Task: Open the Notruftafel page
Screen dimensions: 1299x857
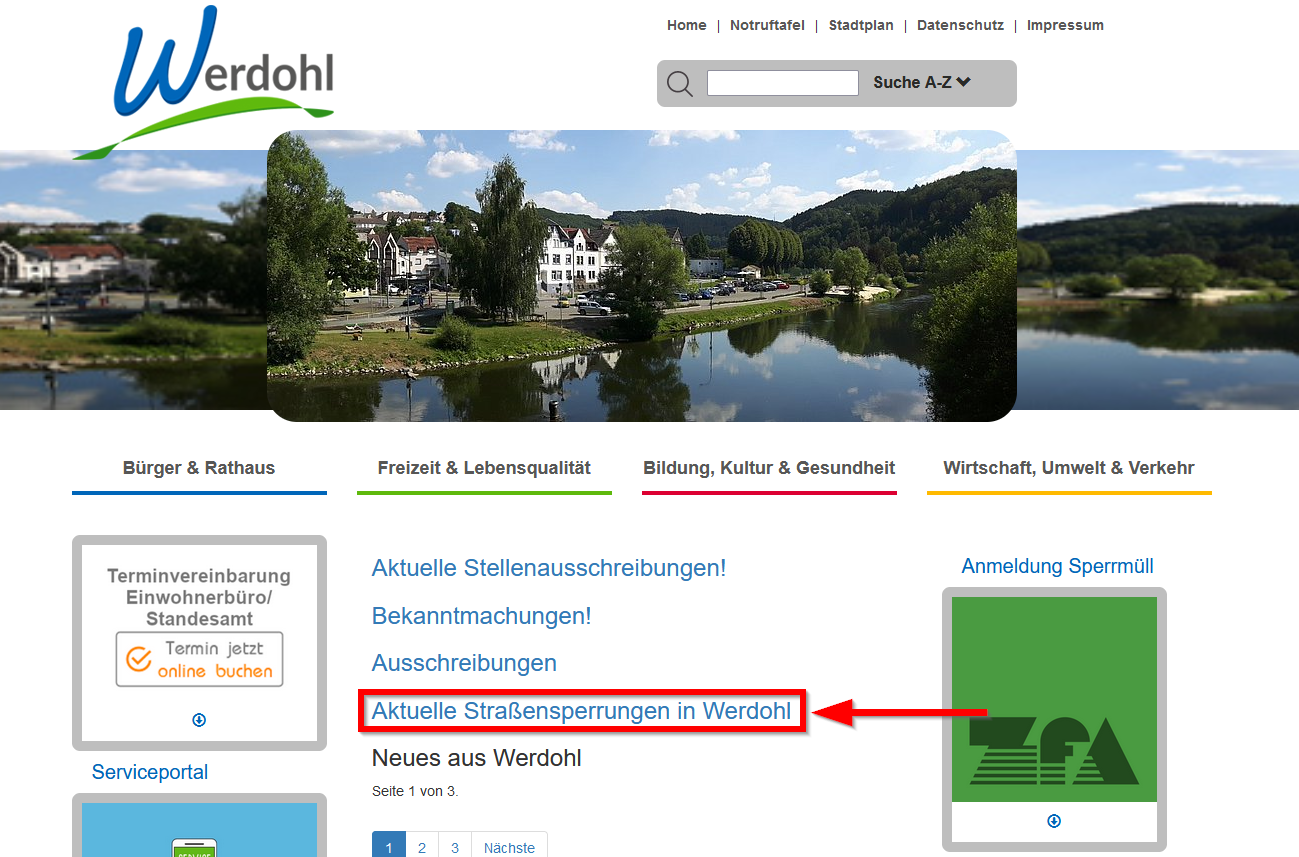Action: pyautogui.click(x=767, y=25)
